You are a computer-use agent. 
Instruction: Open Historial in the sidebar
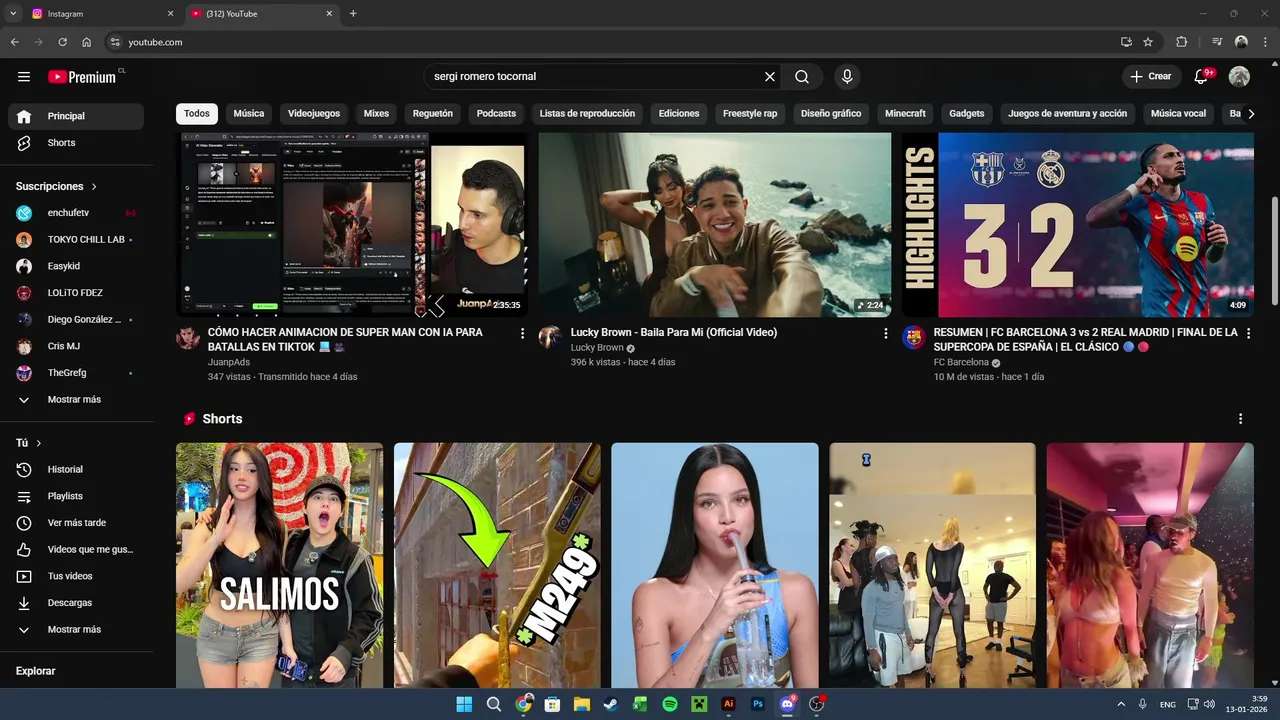point(76,469)
